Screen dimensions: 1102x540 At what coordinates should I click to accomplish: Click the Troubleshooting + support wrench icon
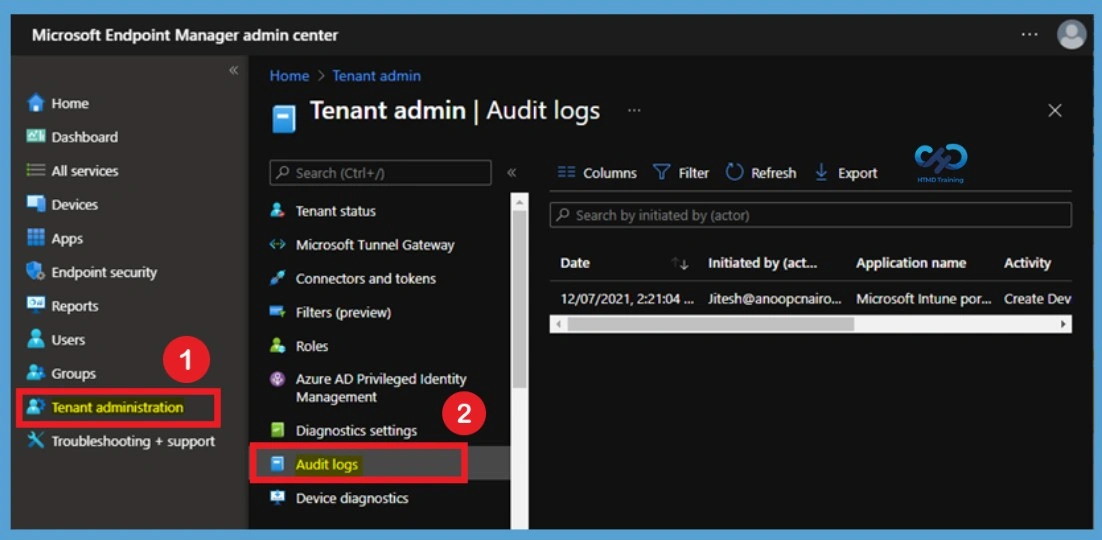click(x=35, y=441)
